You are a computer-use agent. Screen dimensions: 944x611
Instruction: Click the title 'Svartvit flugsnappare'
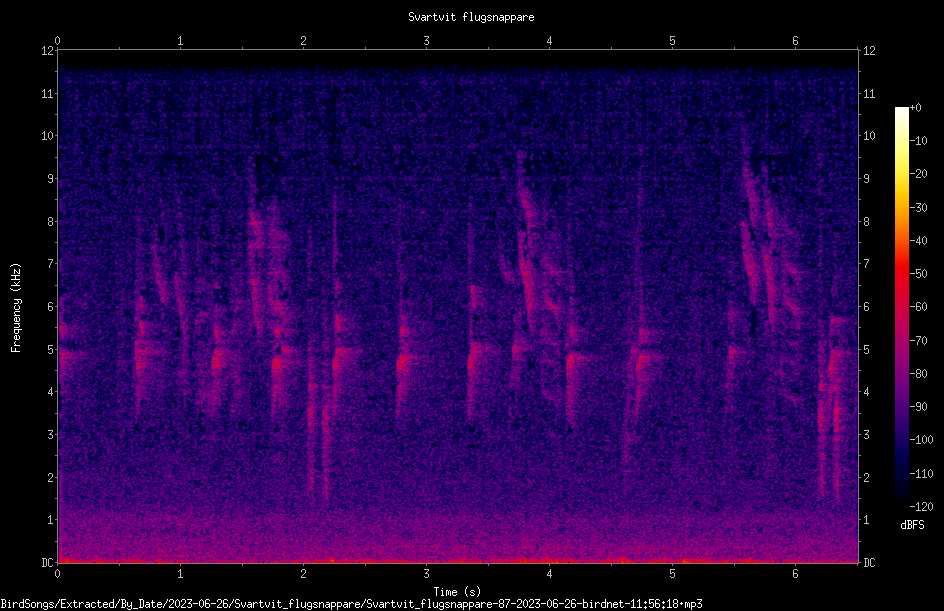click(x=471, y=17)
